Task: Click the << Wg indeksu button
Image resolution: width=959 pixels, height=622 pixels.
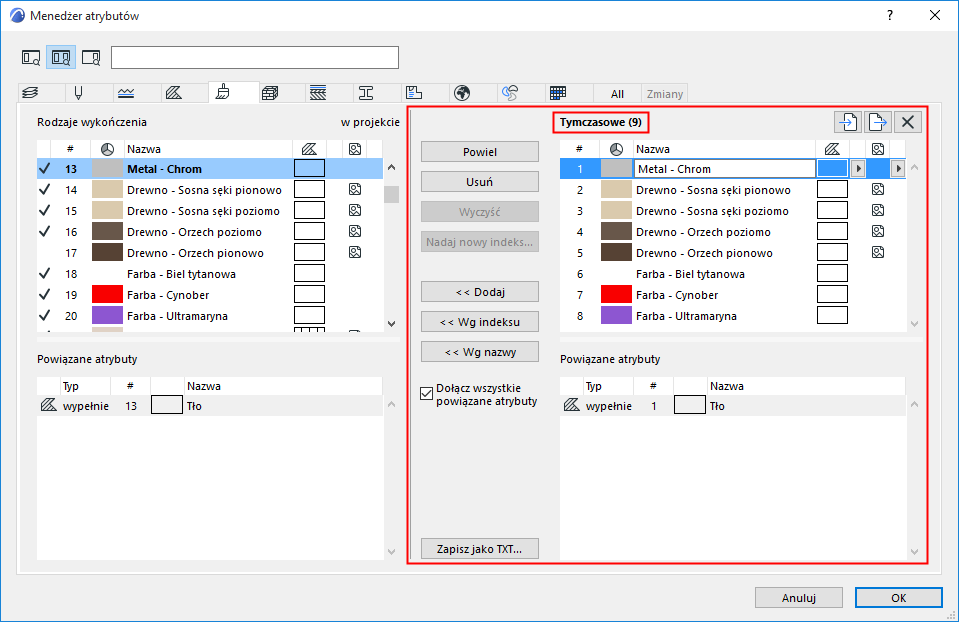Action: 480,322
